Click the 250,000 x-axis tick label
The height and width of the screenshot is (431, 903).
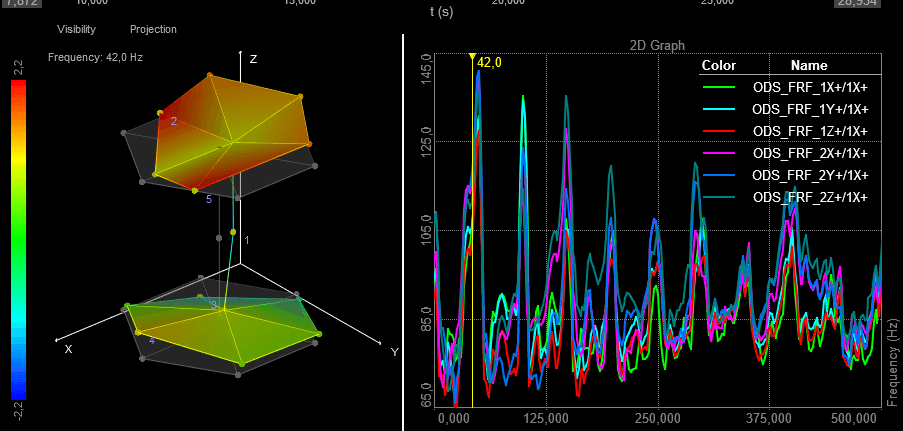[658, 417]
